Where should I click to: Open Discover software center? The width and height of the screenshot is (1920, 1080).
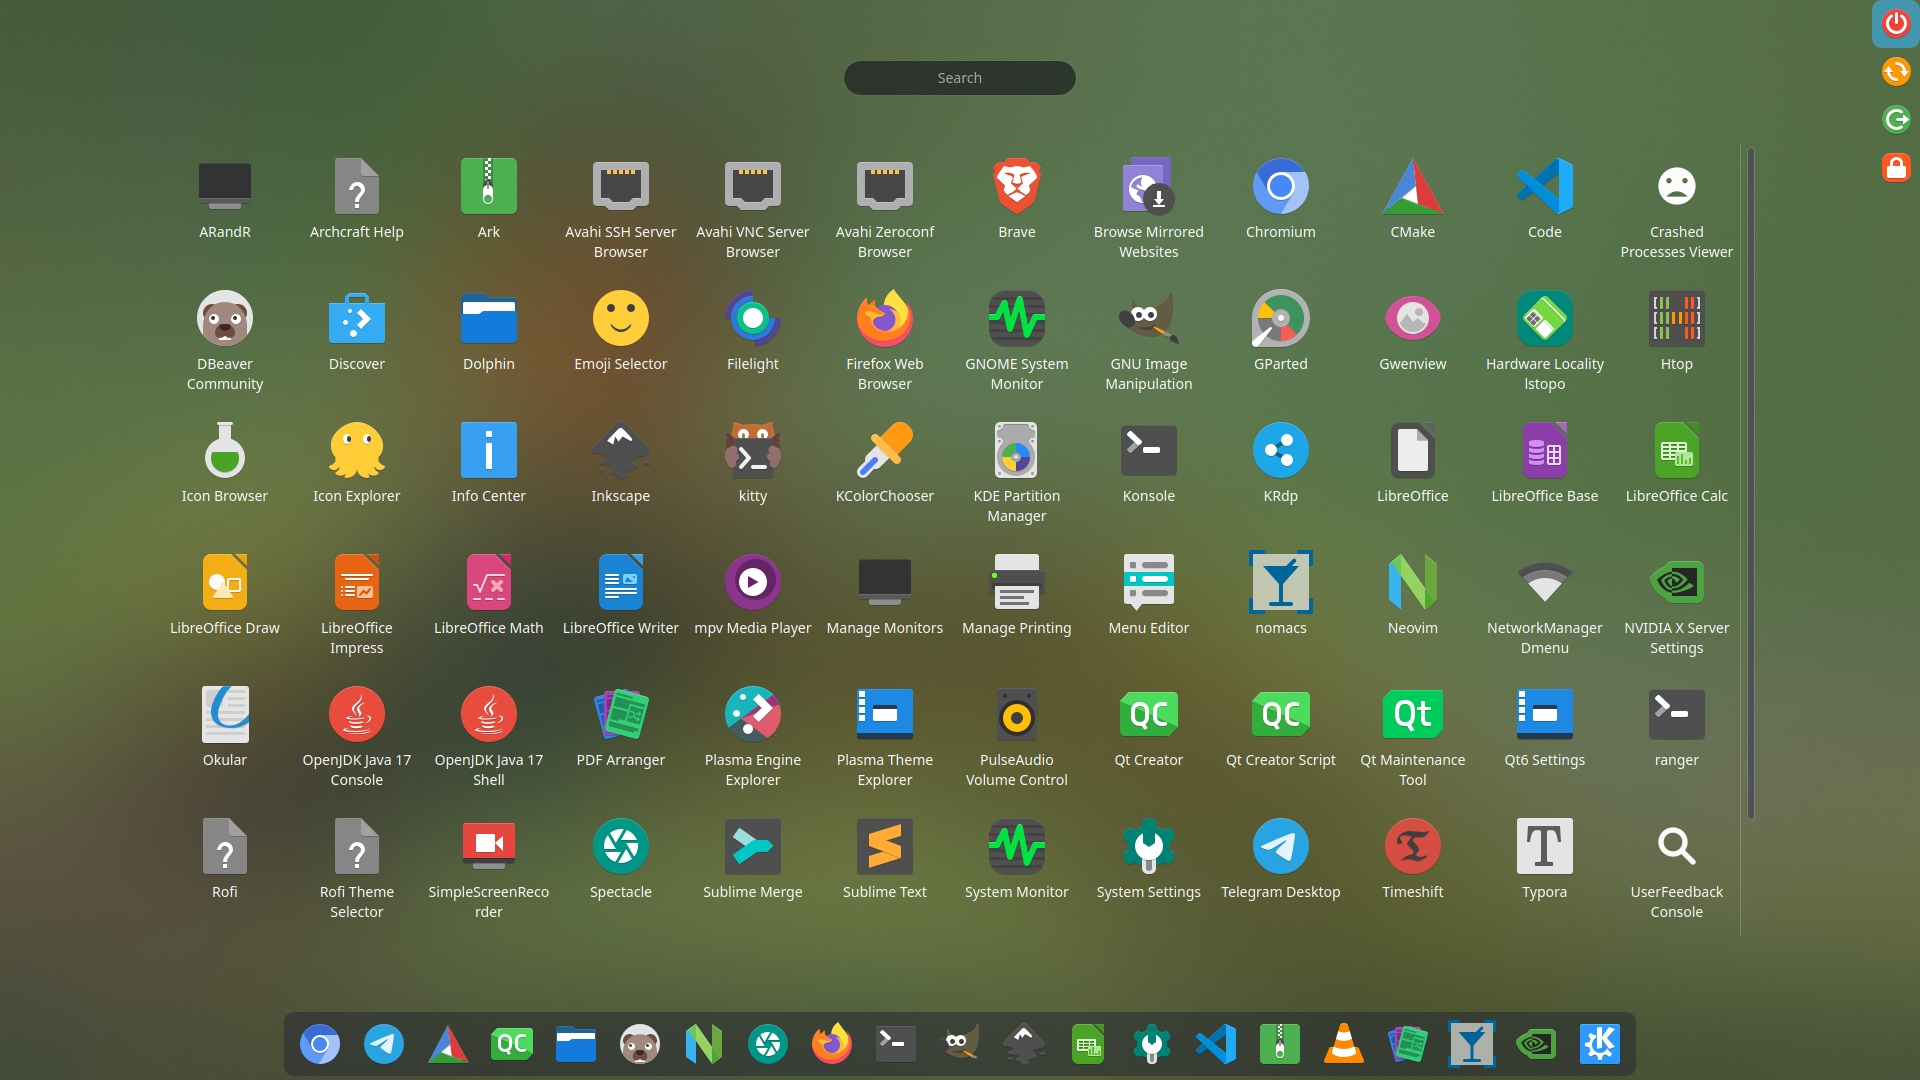357,332
